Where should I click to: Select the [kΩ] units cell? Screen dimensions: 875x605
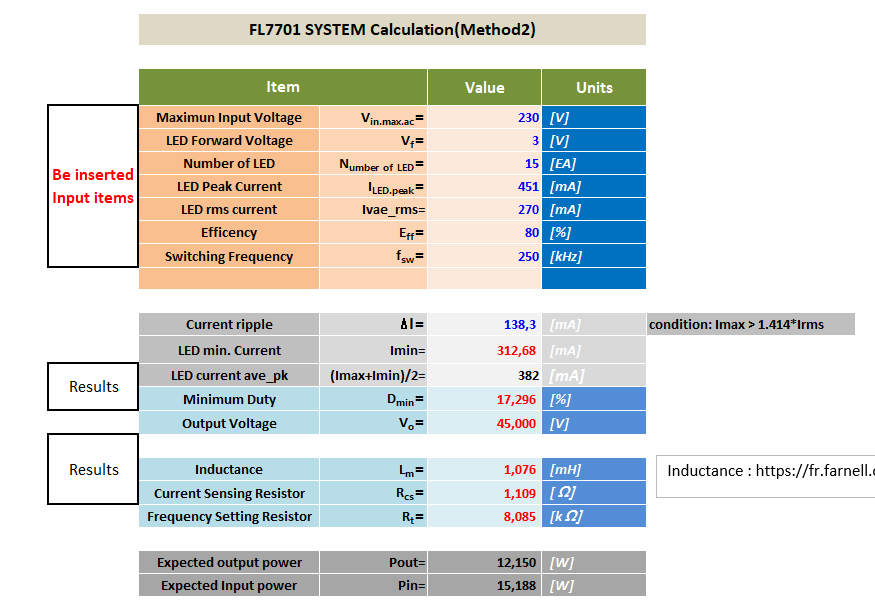(x=594, y=516)
